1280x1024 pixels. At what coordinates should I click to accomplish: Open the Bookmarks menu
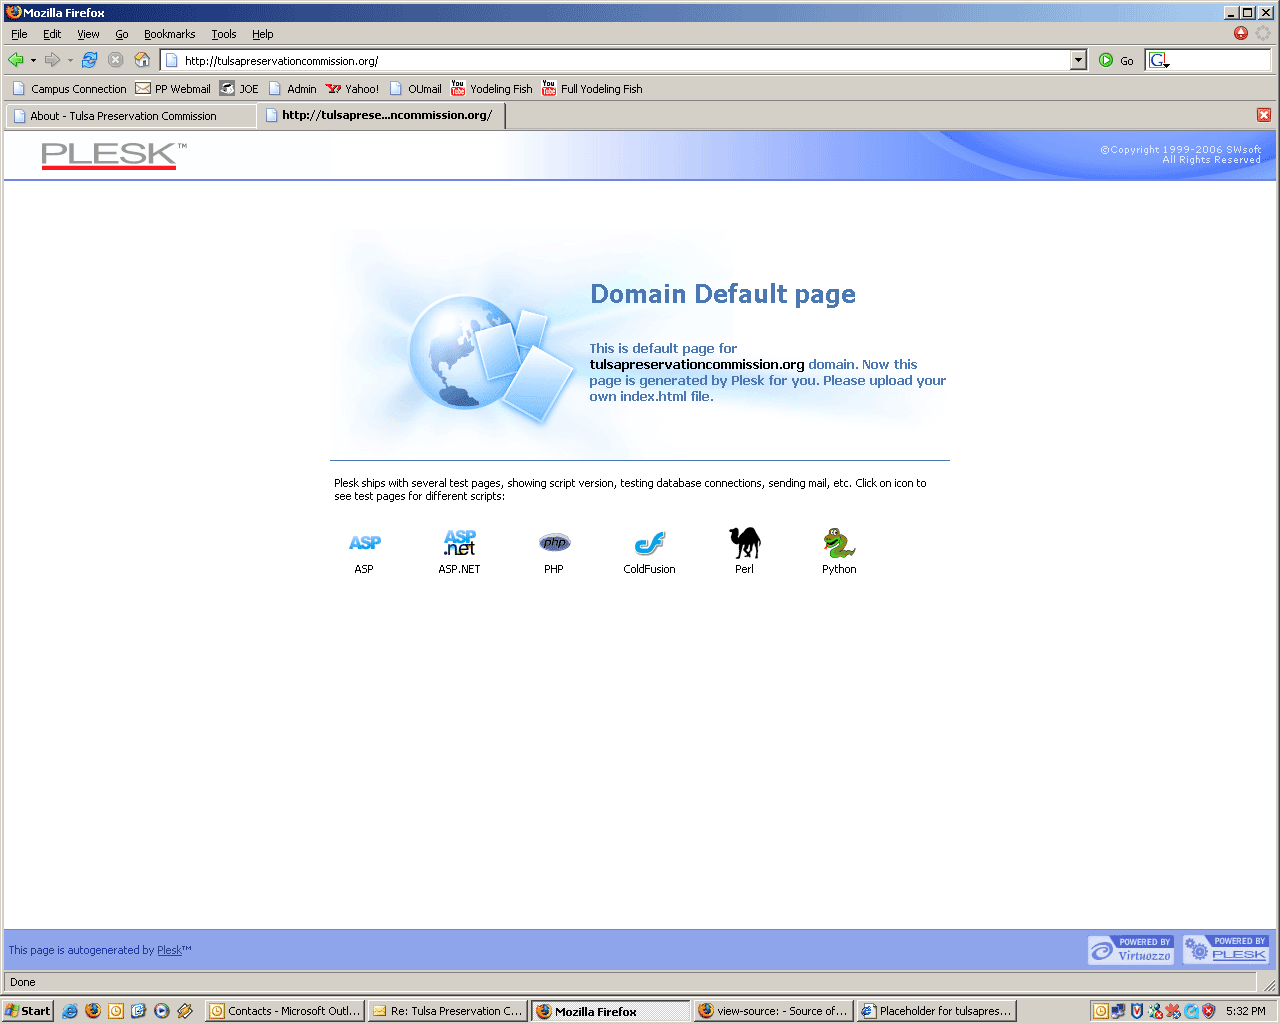click(x=169, y=34)
